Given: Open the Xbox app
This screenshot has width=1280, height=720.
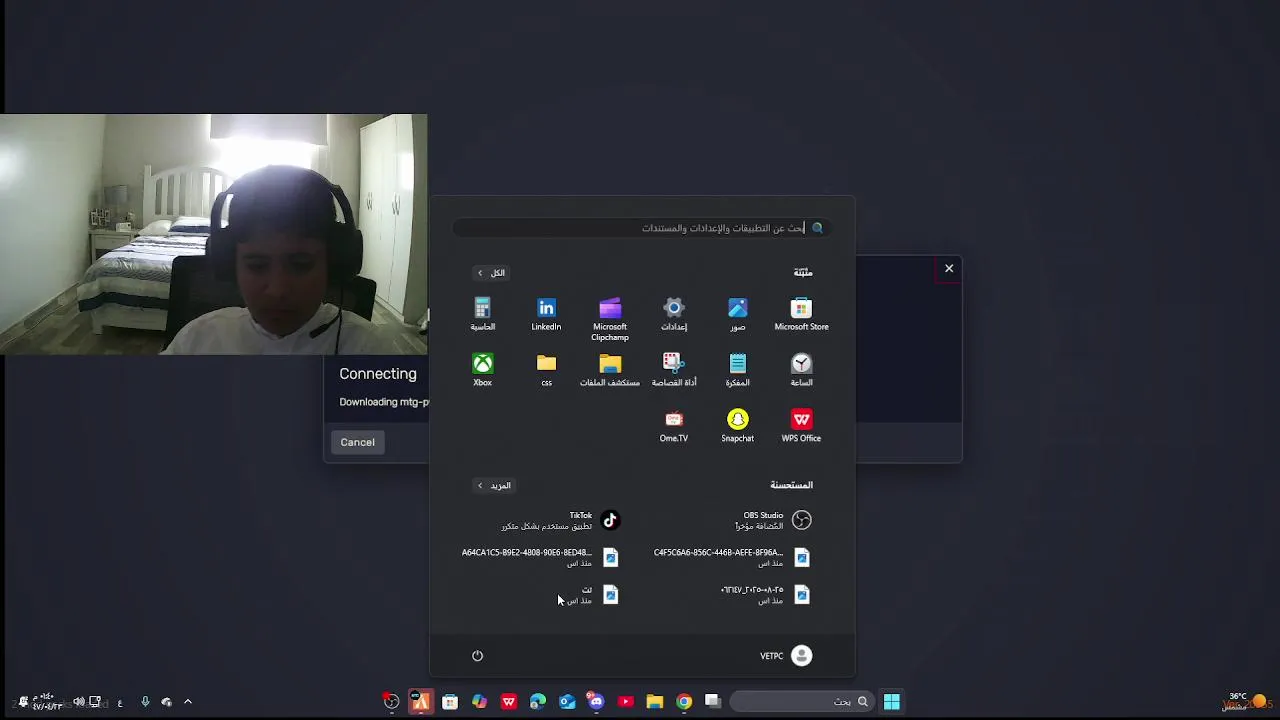Looking at the screenshot, I should click(x=482, y=370).
